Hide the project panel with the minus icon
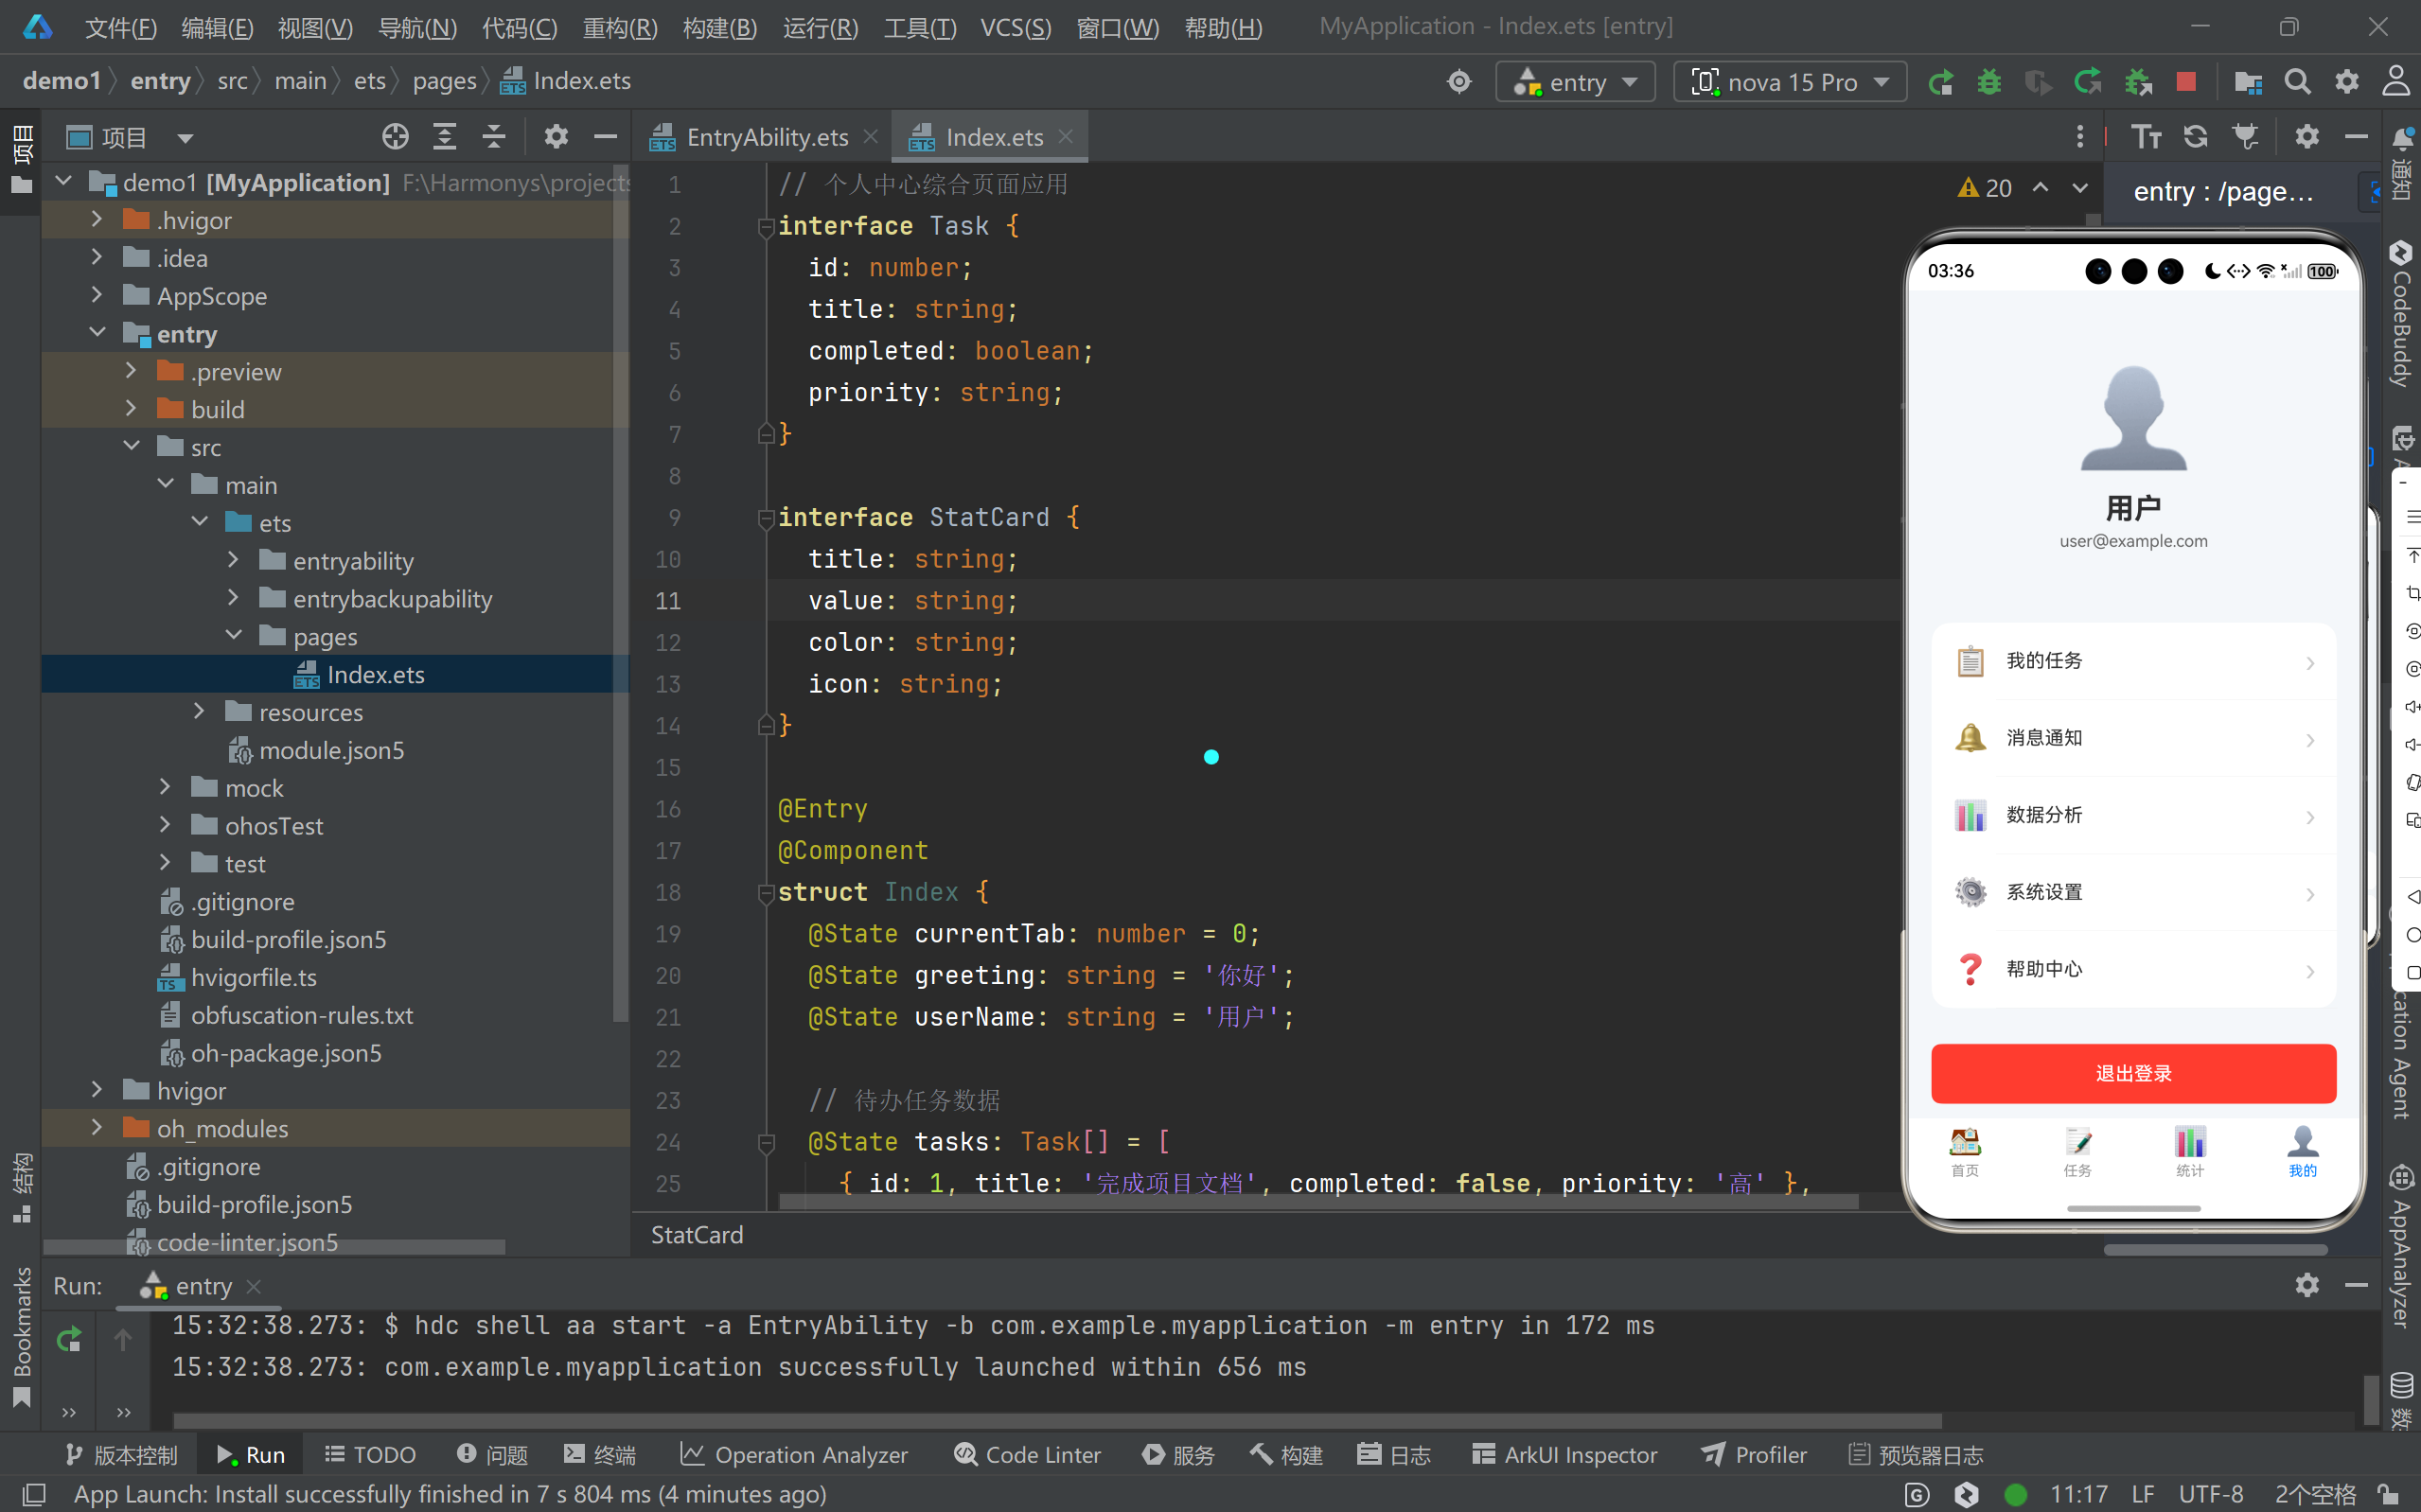This screenshot has width=2421, height=1512. pos(605,137)
